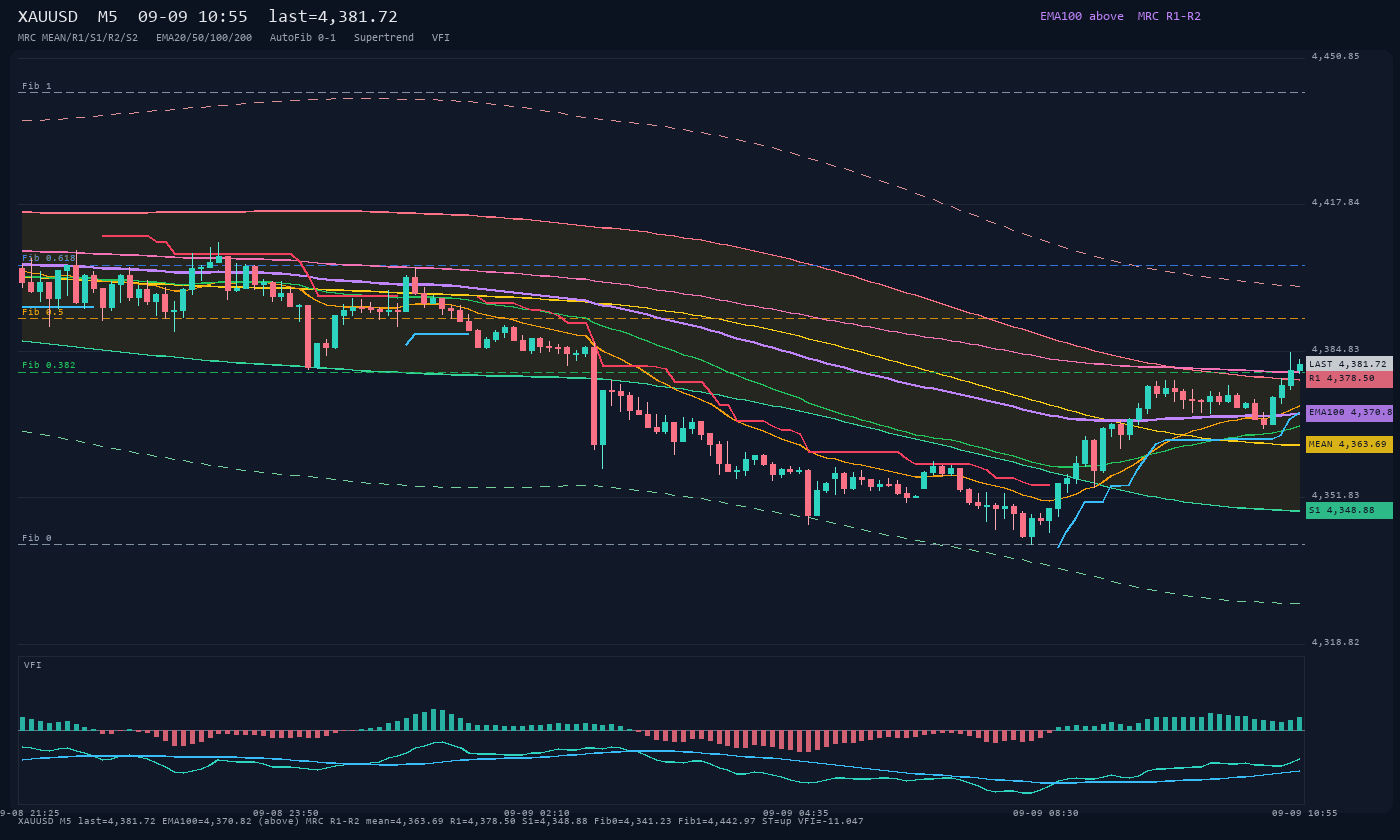Click the '09-09 02:10' time axis label
1400x840 pixels.
[x=537, y=813]
